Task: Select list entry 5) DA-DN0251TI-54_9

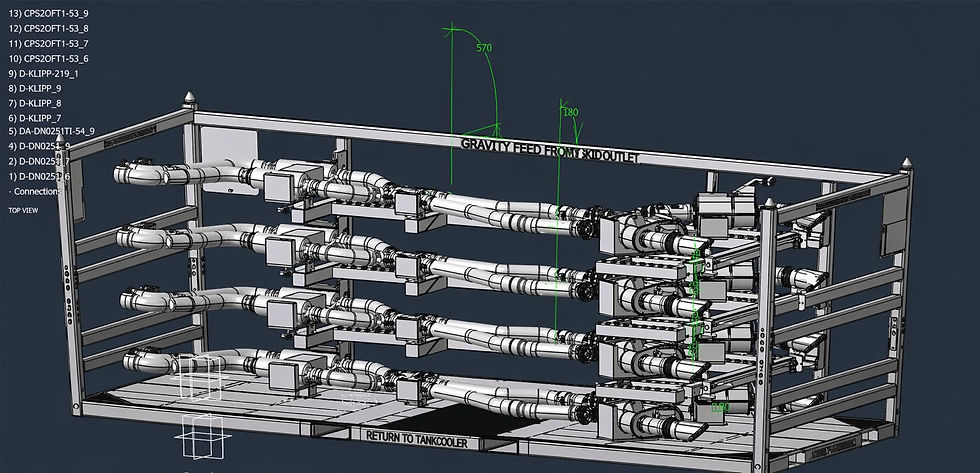Action: pos(51,131)
